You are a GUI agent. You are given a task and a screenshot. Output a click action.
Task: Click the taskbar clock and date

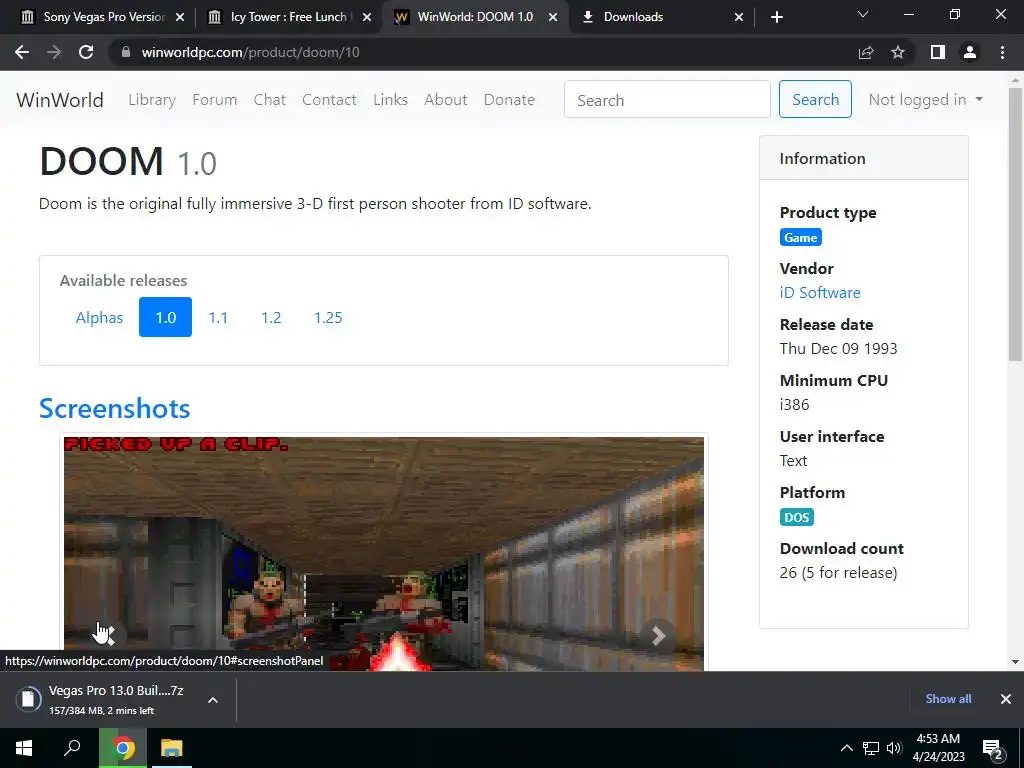coord(938,748)
